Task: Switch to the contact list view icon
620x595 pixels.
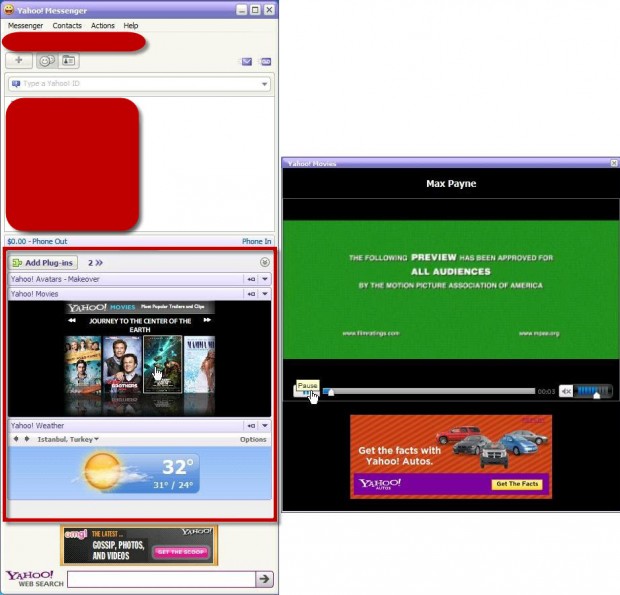Action: (47, 61)
